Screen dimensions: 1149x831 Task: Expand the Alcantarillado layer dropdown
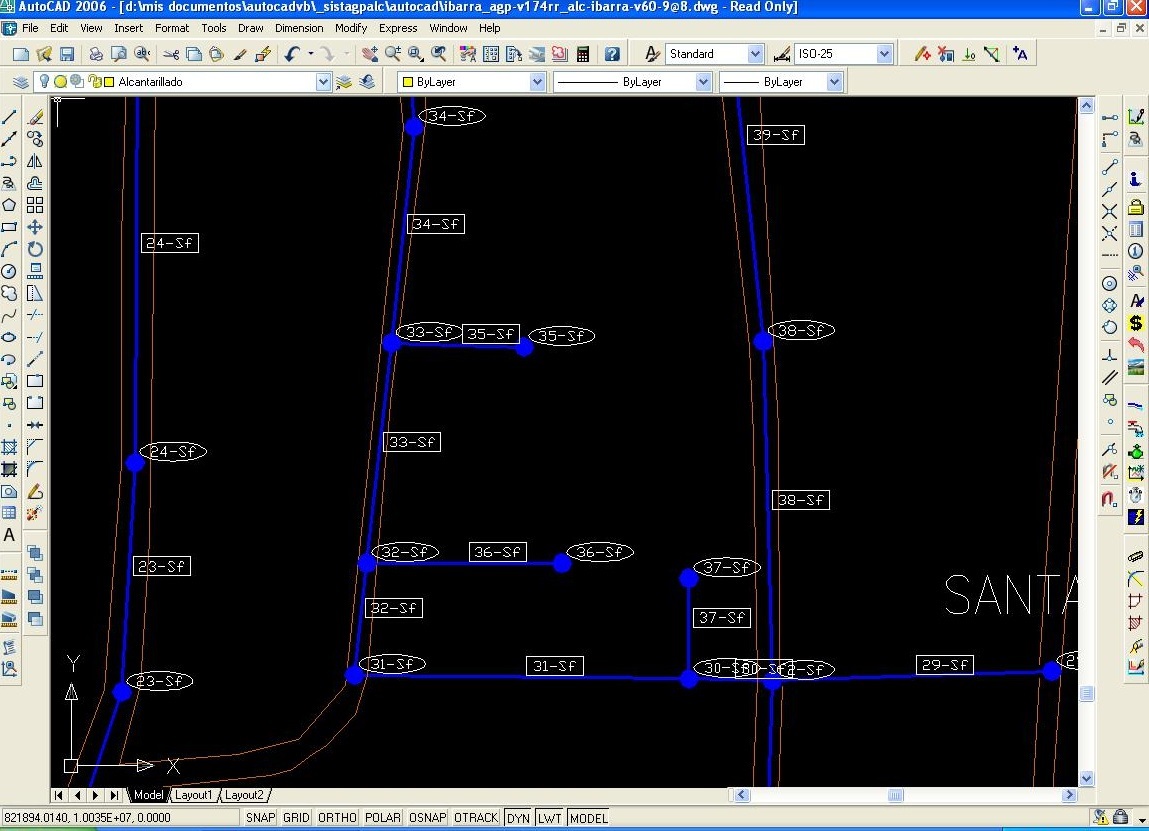click(x=323, y=82)
